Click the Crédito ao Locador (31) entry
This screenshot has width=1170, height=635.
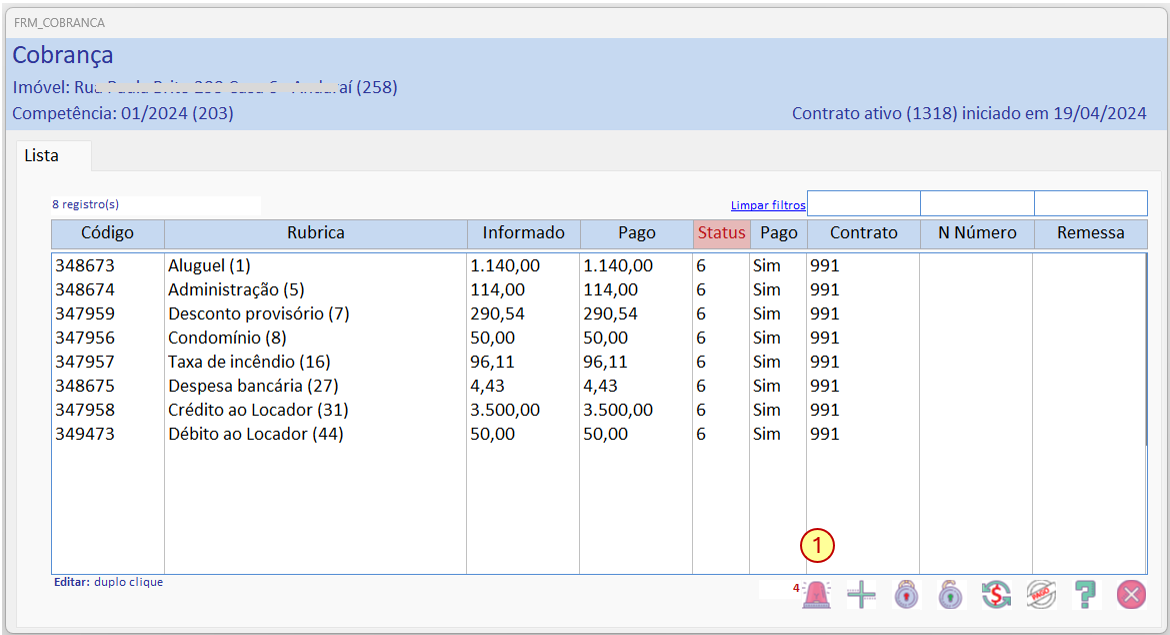click(258, 410)
